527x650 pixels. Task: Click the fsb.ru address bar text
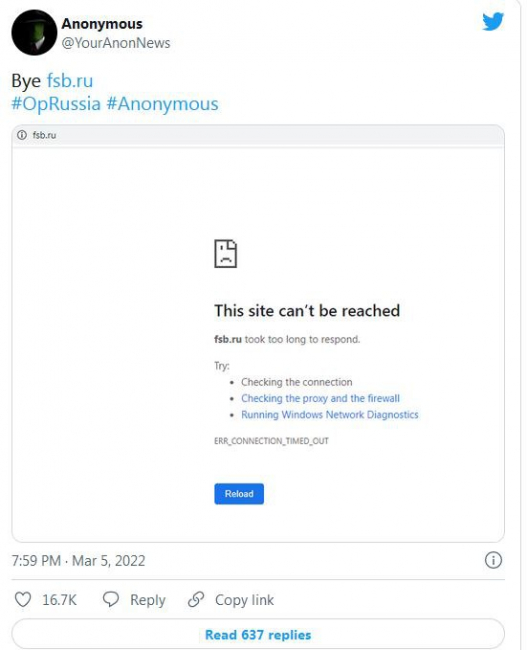(44, 135)
